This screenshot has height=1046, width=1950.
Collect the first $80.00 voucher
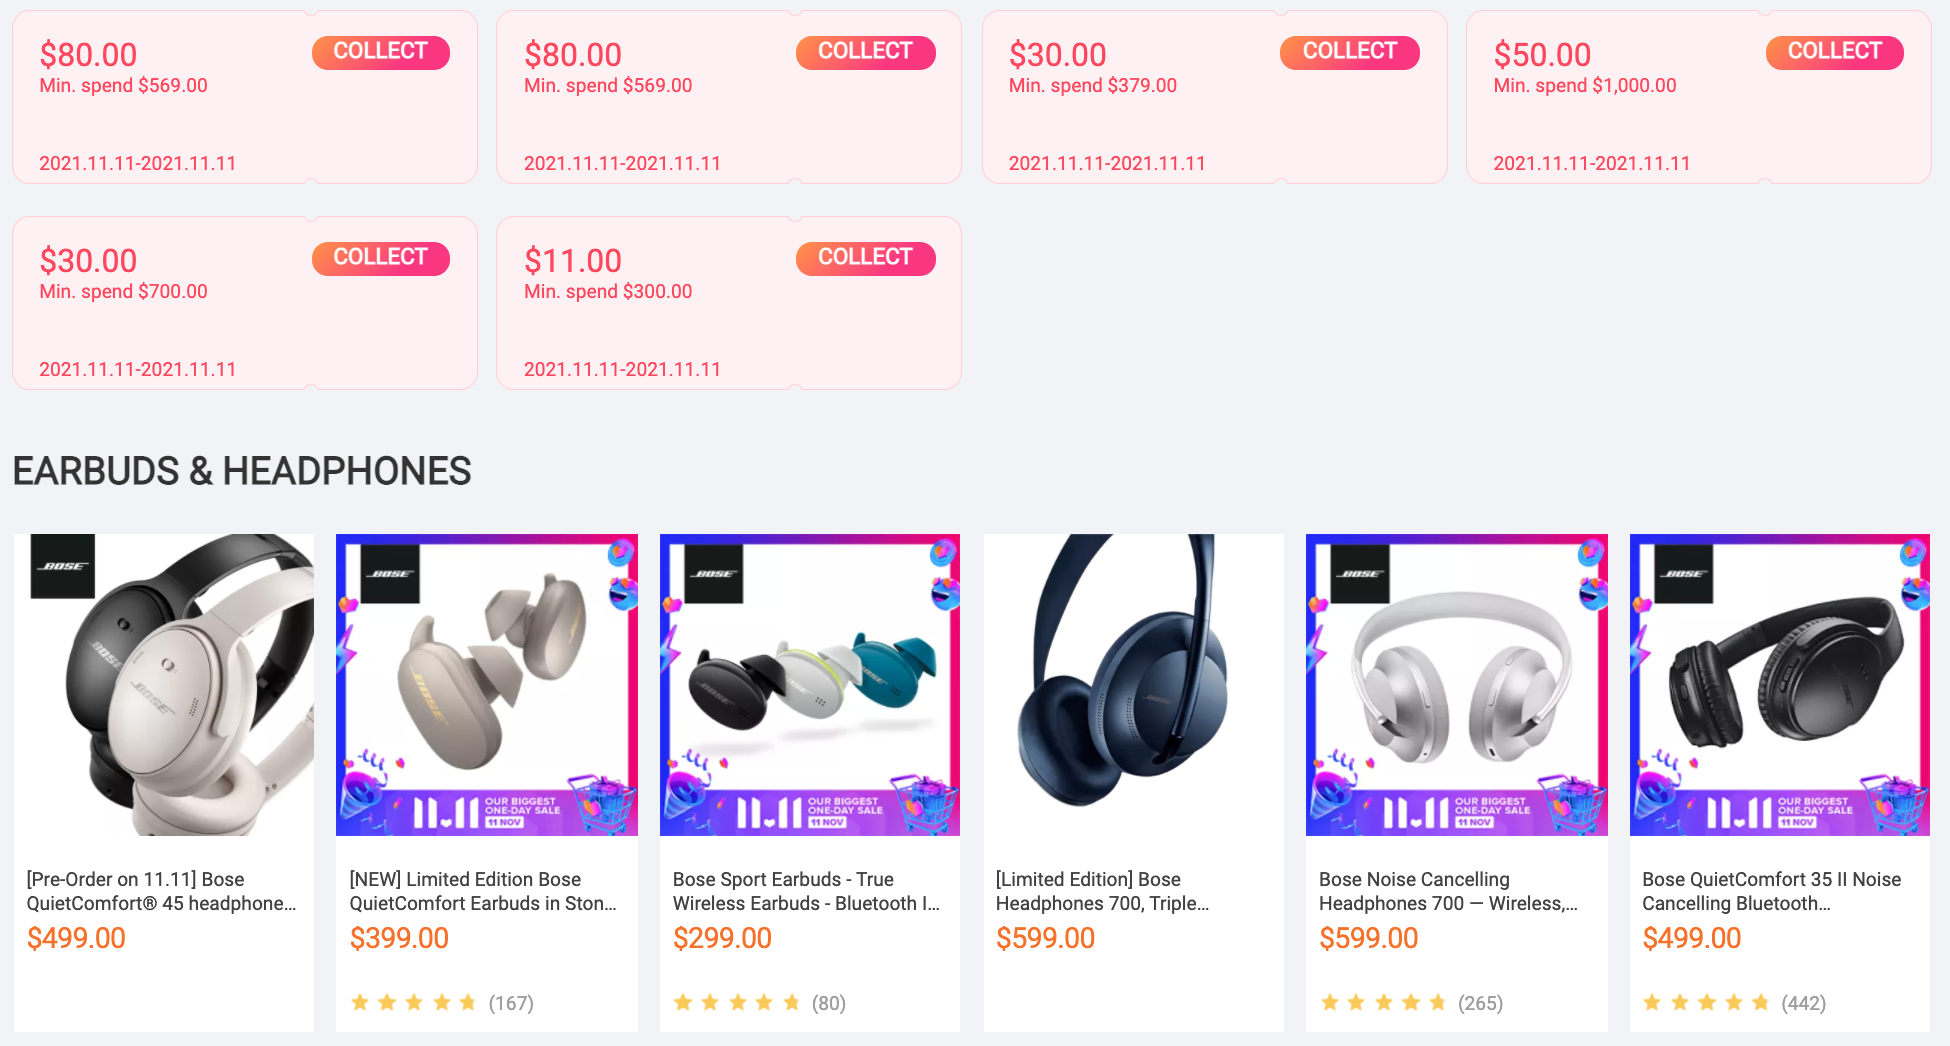380,52
